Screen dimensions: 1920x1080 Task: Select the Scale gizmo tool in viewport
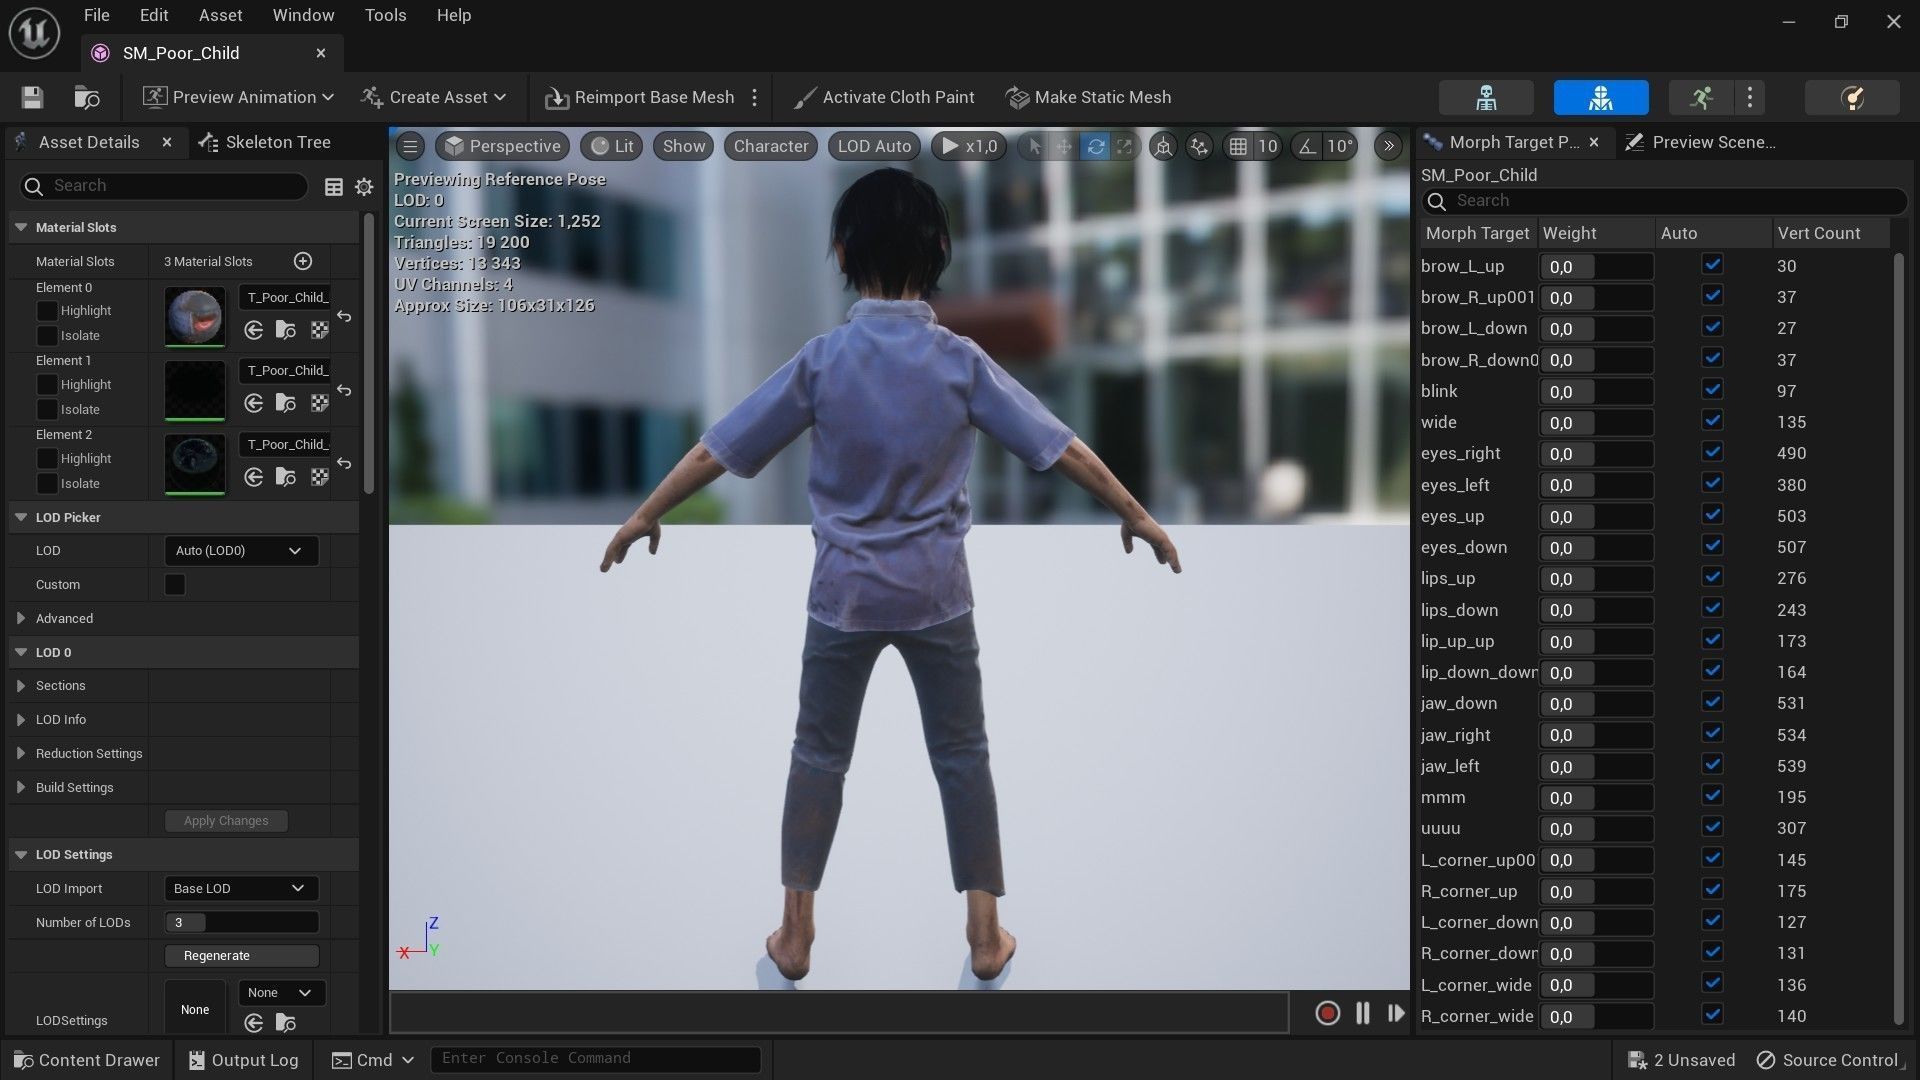pos(1125,146)
